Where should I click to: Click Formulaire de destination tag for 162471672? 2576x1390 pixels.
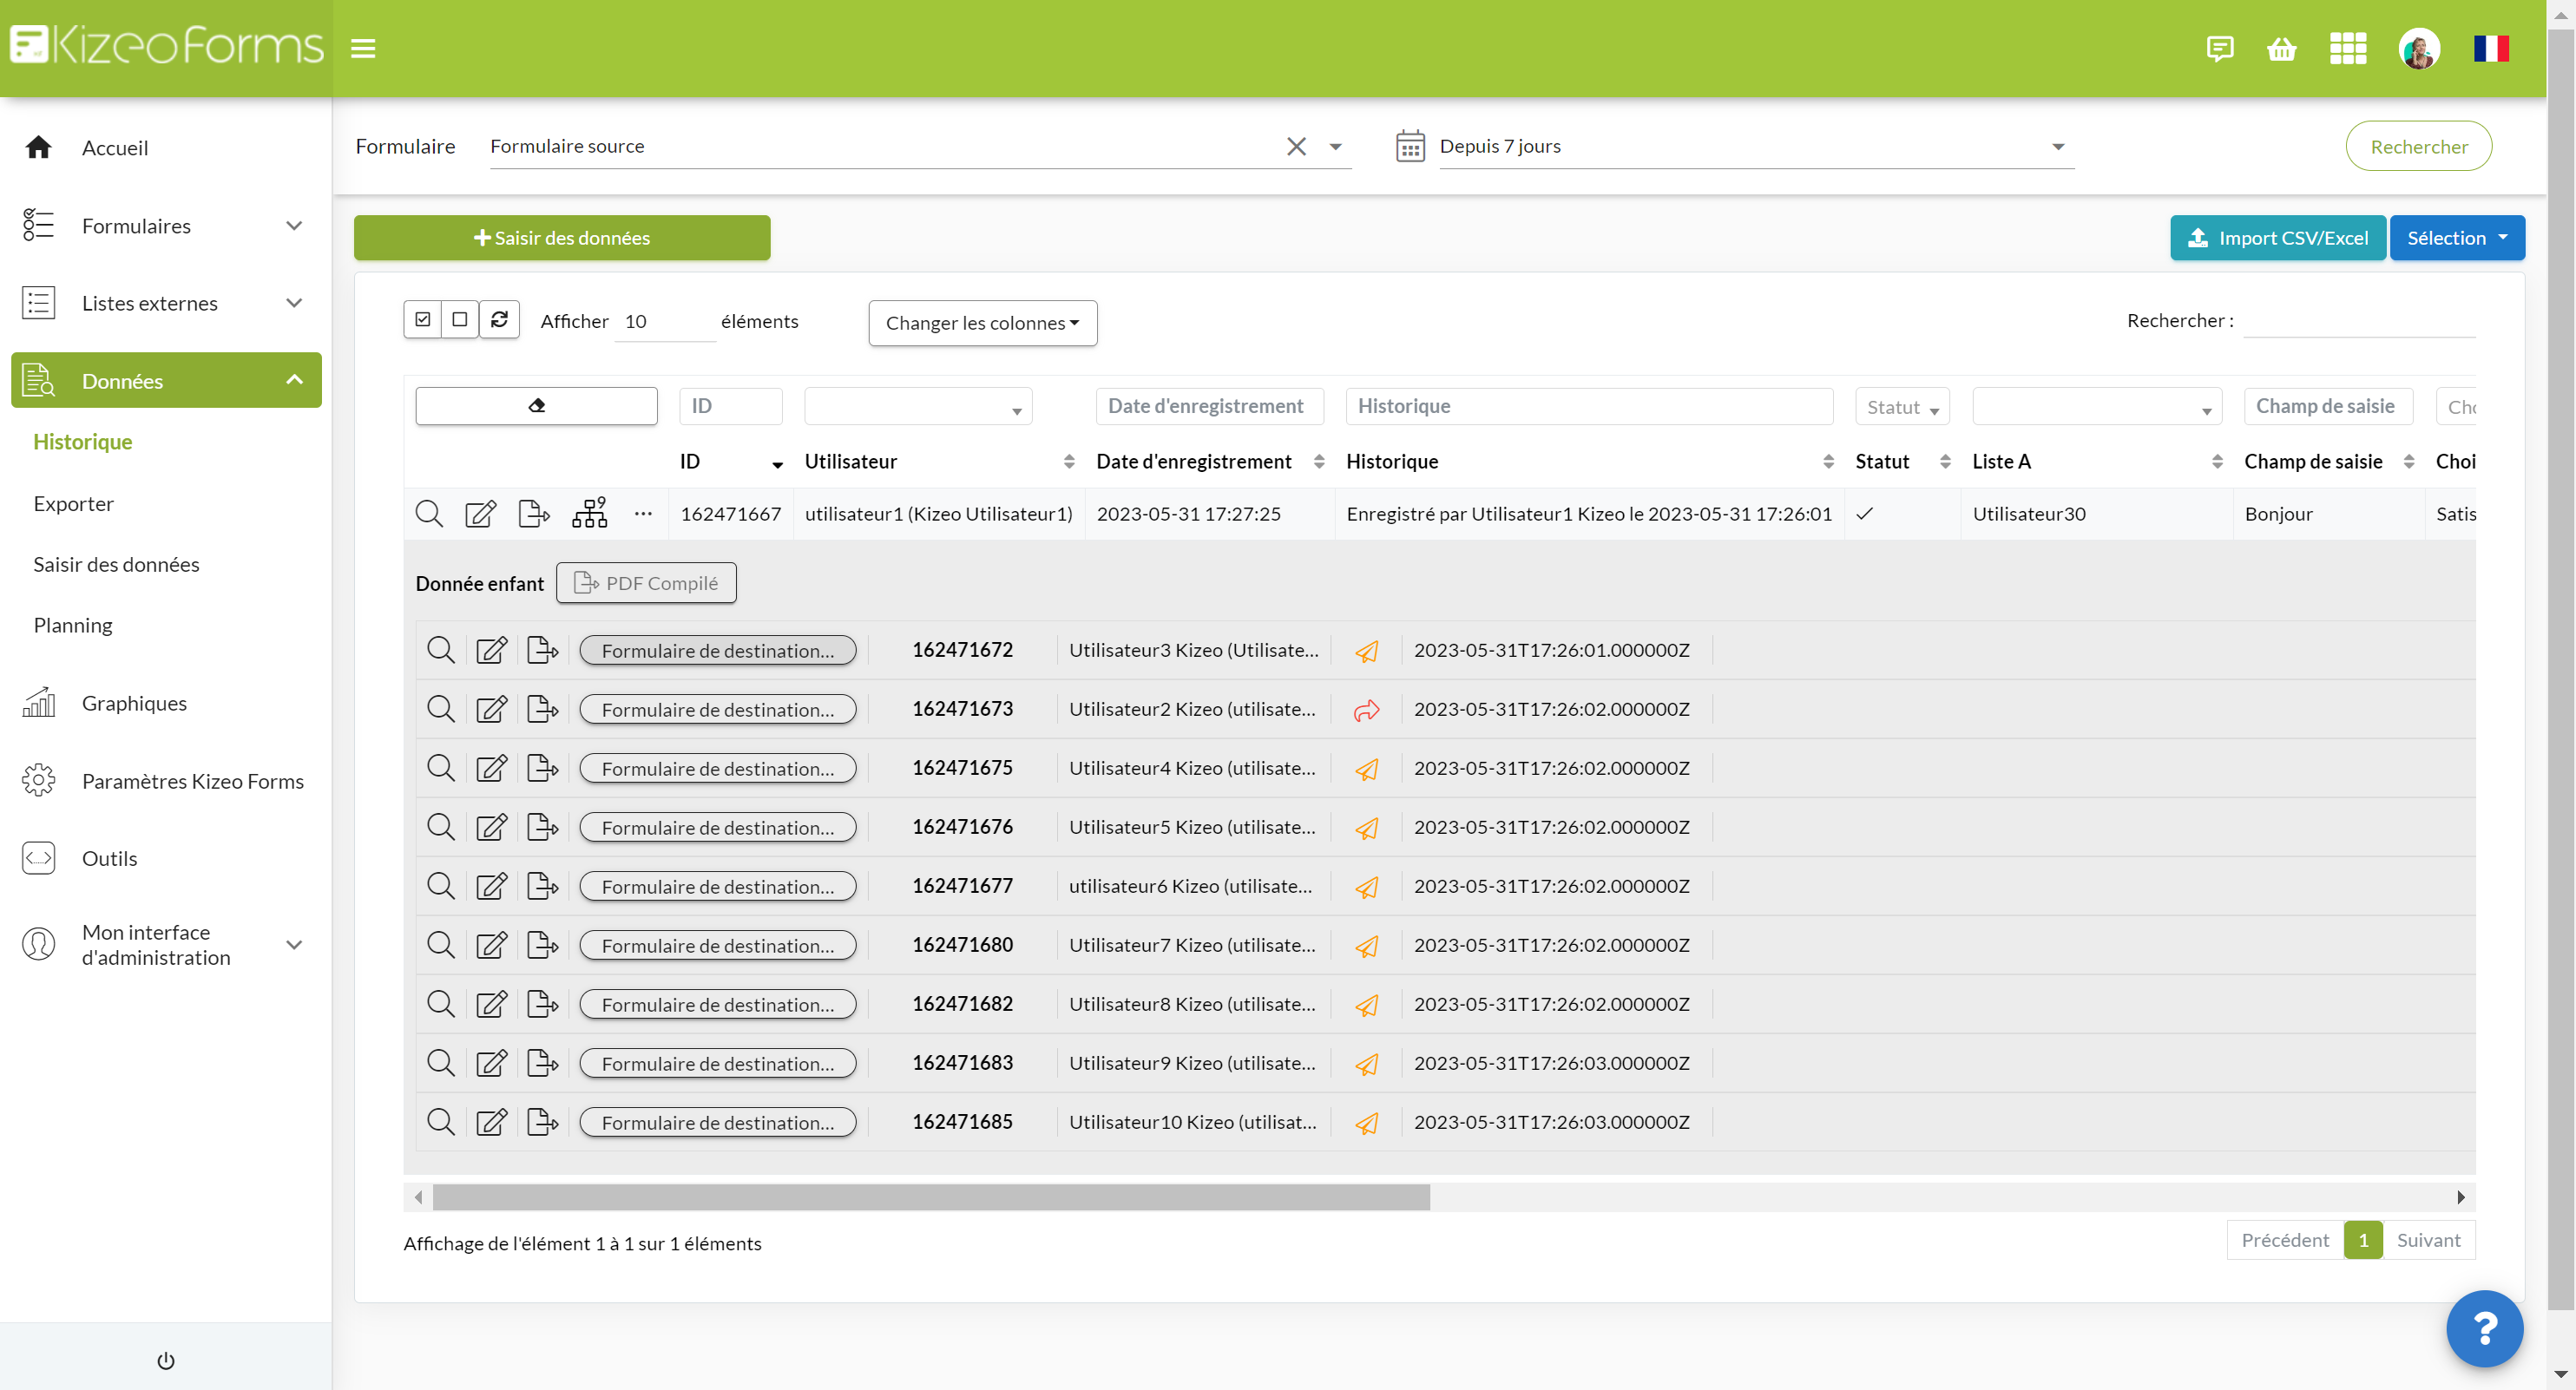(717, 650)
